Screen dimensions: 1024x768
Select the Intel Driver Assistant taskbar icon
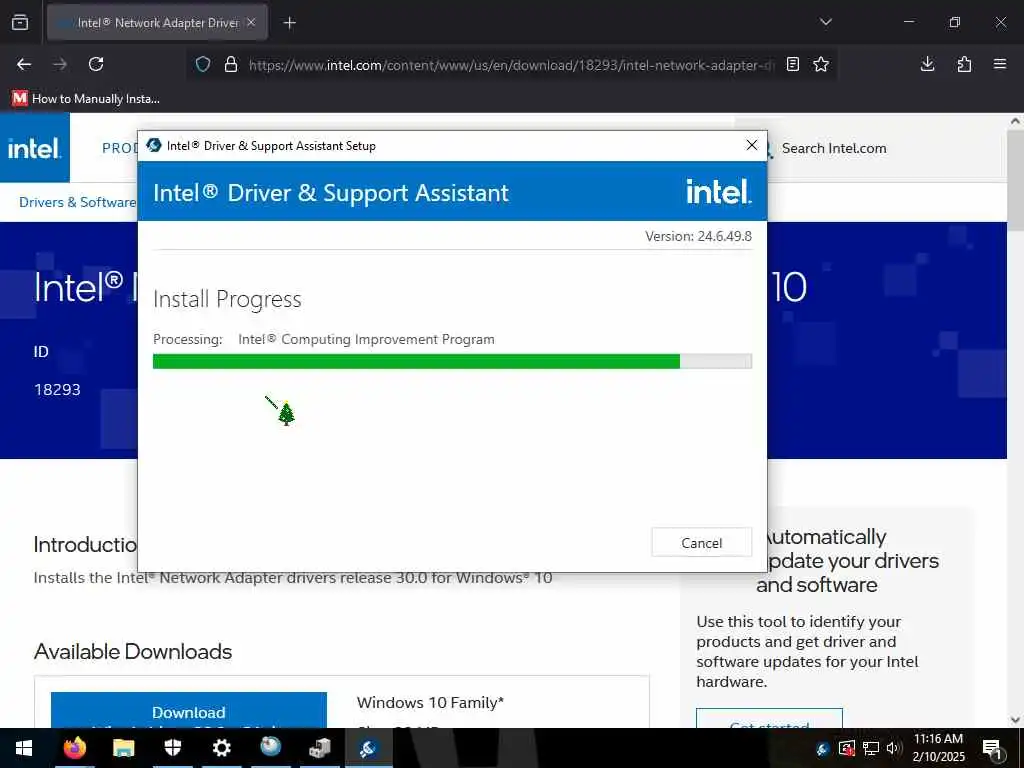(368, 748)
